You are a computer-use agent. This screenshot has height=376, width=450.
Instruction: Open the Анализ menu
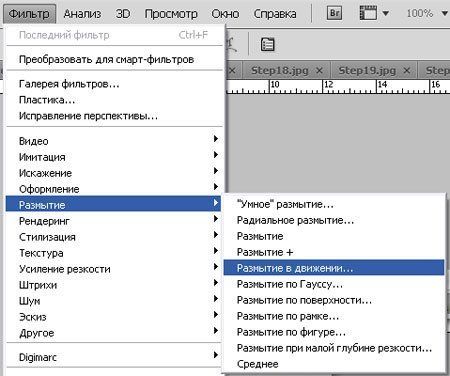pyautogui.click(x=82, y=14)
